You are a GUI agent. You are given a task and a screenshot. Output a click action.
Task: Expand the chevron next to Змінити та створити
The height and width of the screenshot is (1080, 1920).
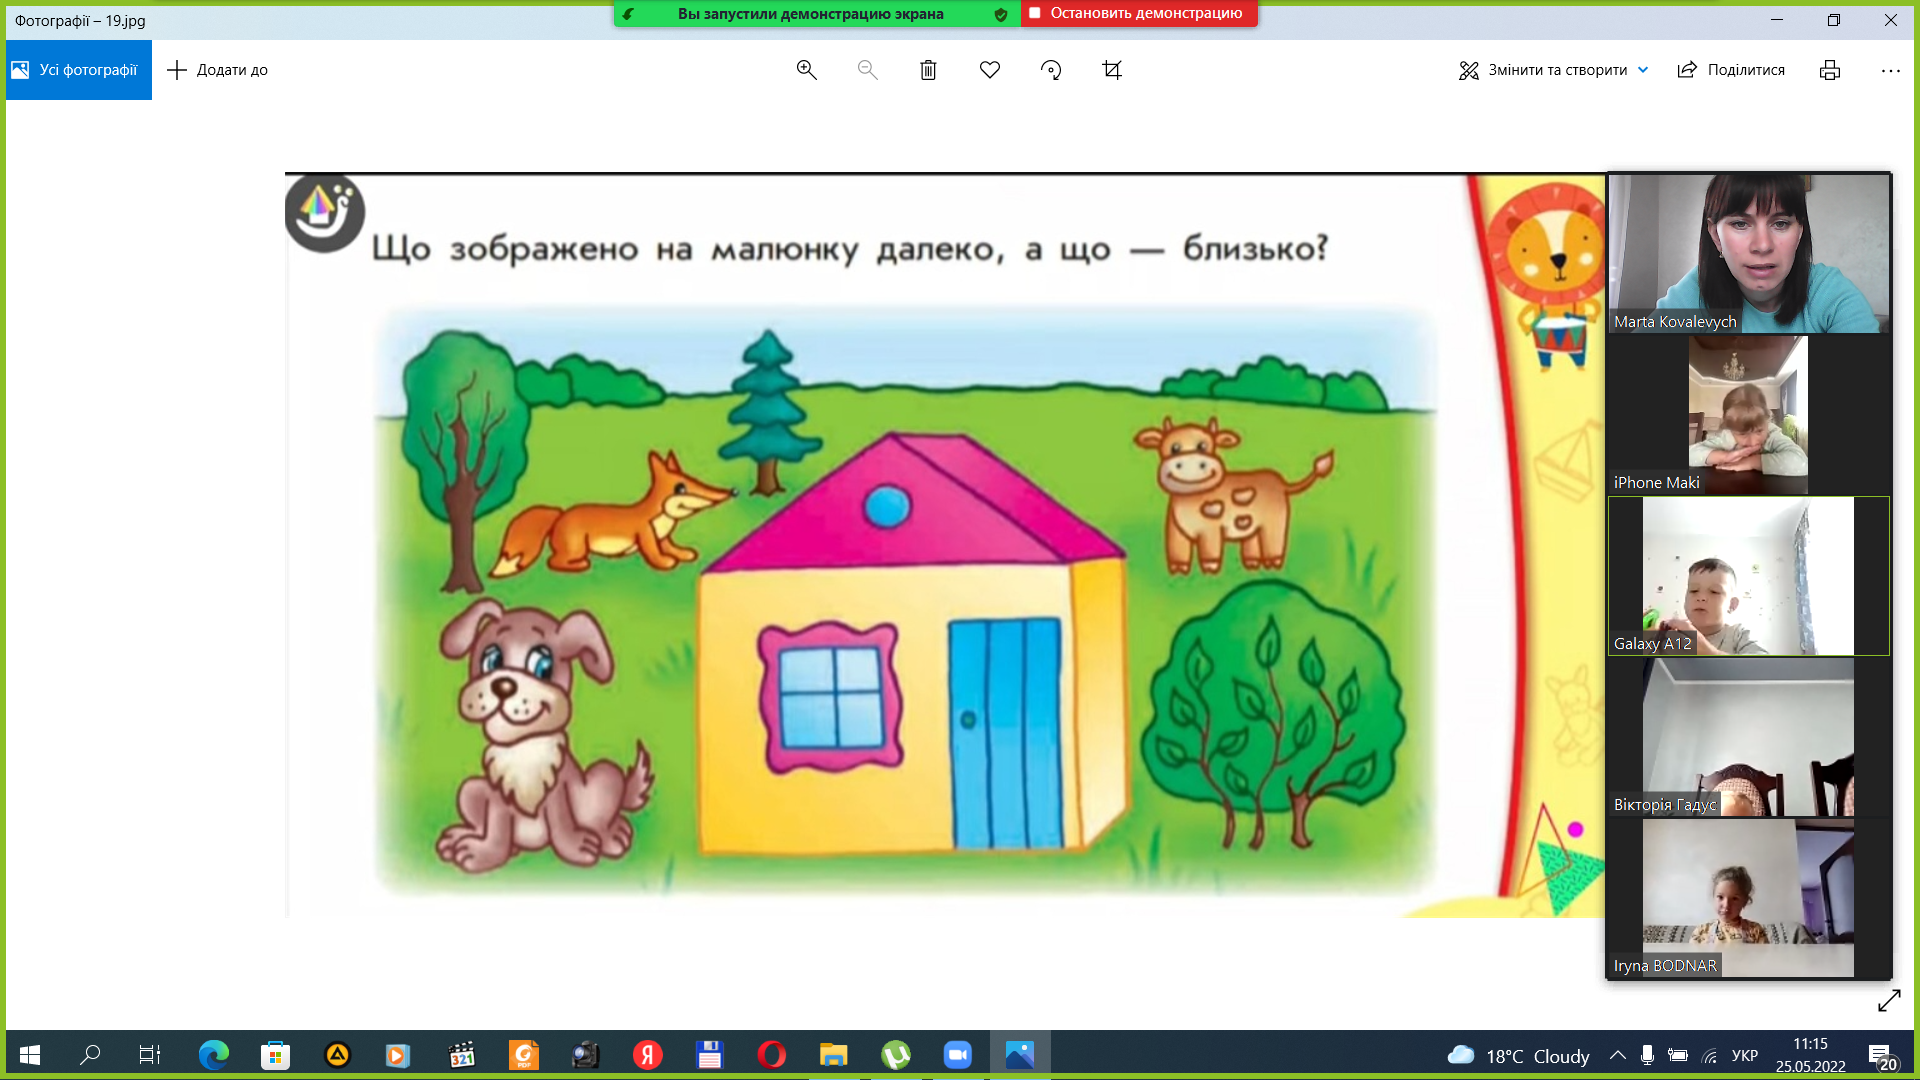(x=1643, y=70)
